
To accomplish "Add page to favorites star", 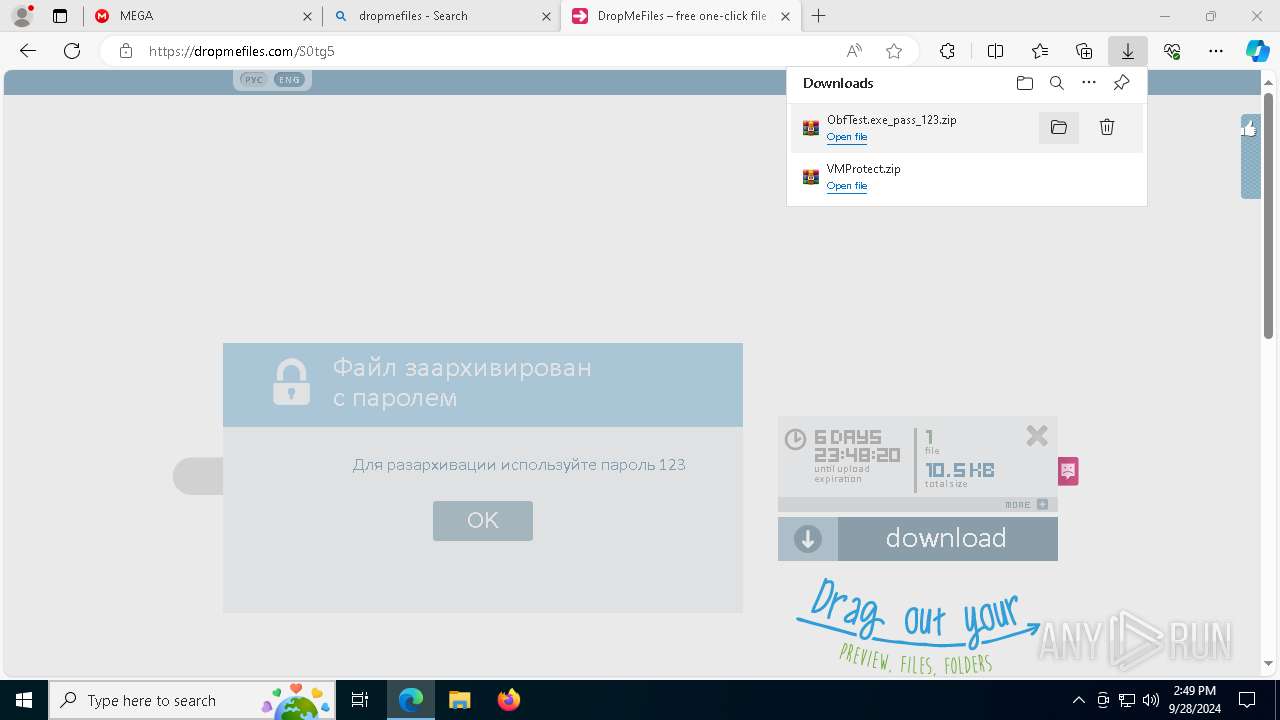I will [x=894, y=51].
